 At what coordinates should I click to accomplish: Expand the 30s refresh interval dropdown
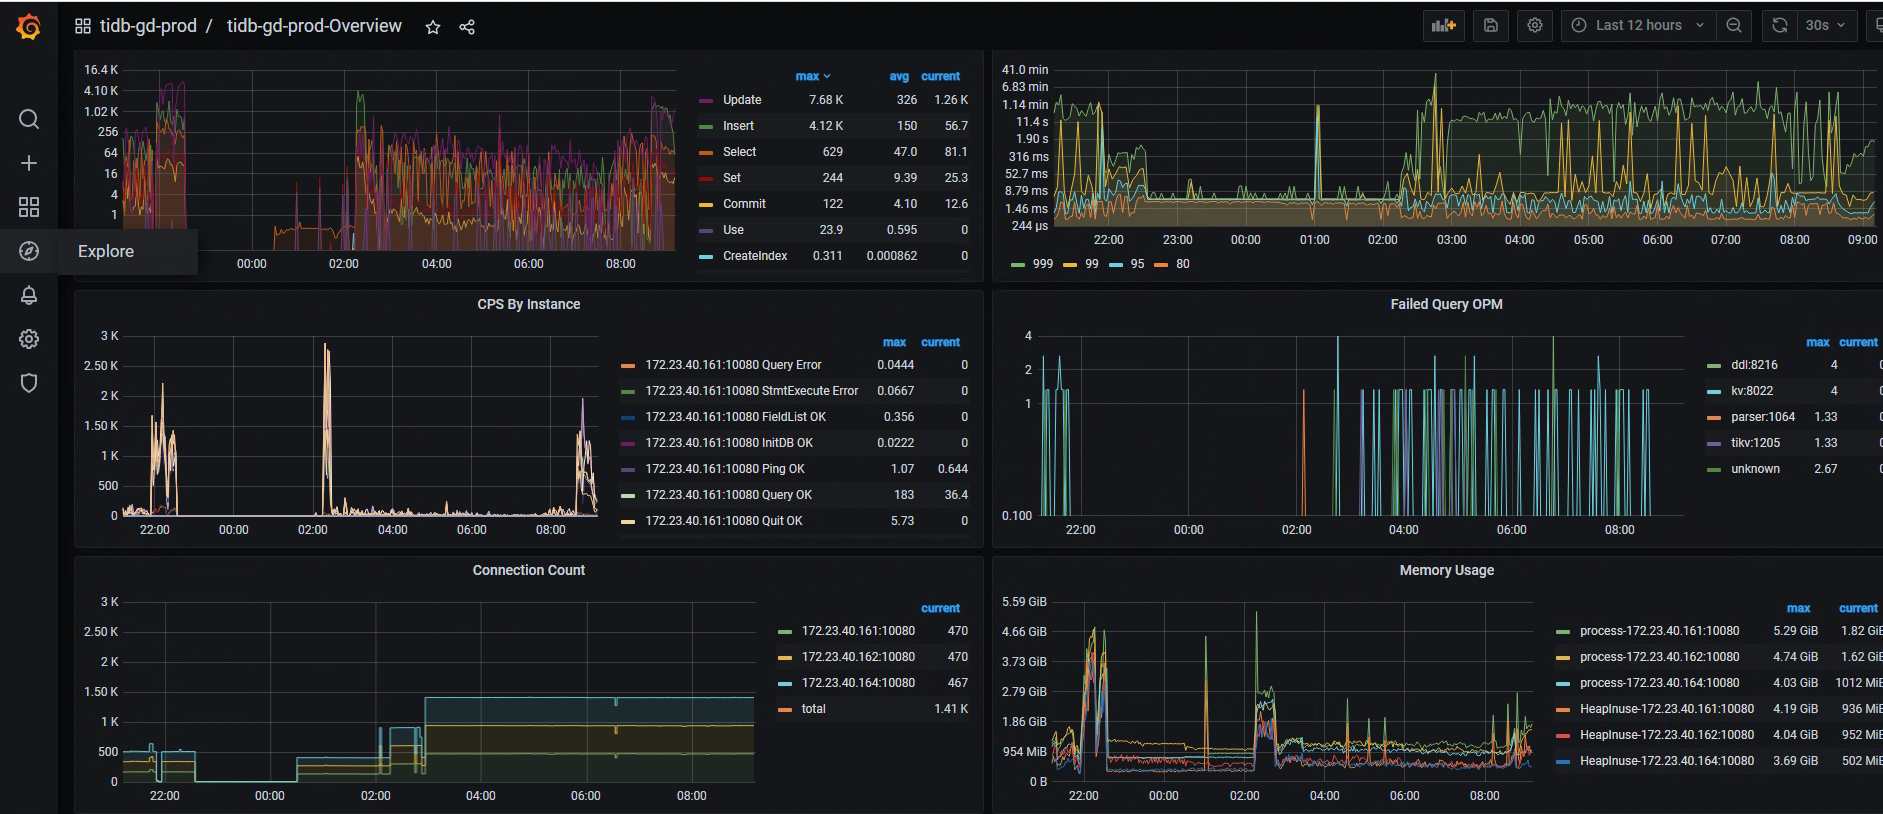point(1825,26)
